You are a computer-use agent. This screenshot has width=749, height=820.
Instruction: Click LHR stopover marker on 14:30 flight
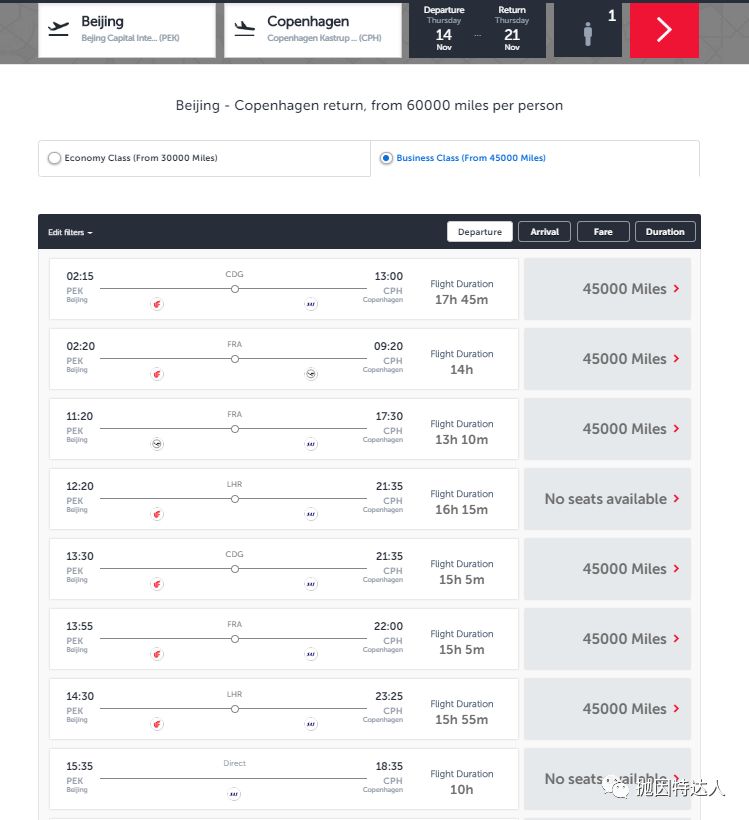coord(235,709)
